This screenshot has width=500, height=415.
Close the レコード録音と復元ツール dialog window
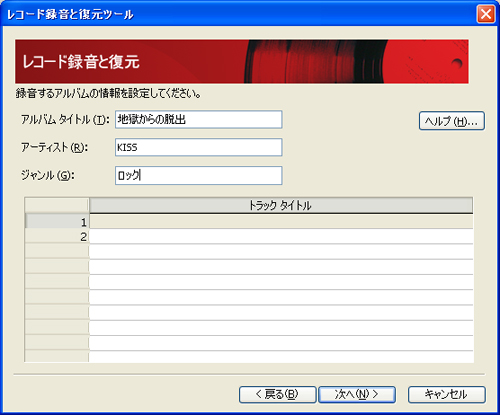(x=486, y=14)
